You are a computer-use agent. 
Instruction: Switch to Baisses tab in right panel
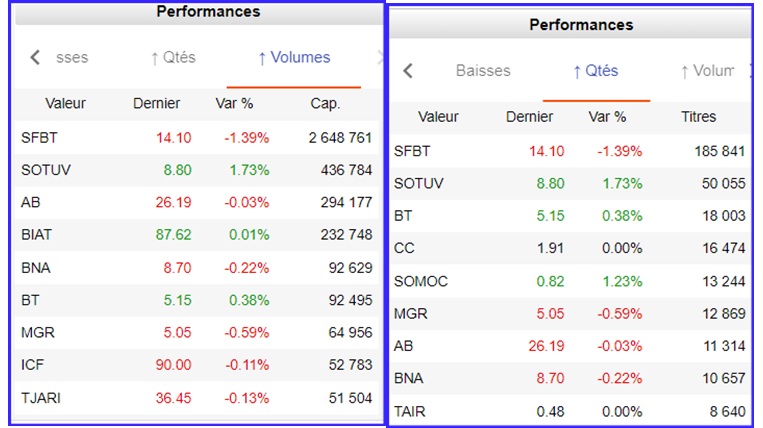point(483,71)
